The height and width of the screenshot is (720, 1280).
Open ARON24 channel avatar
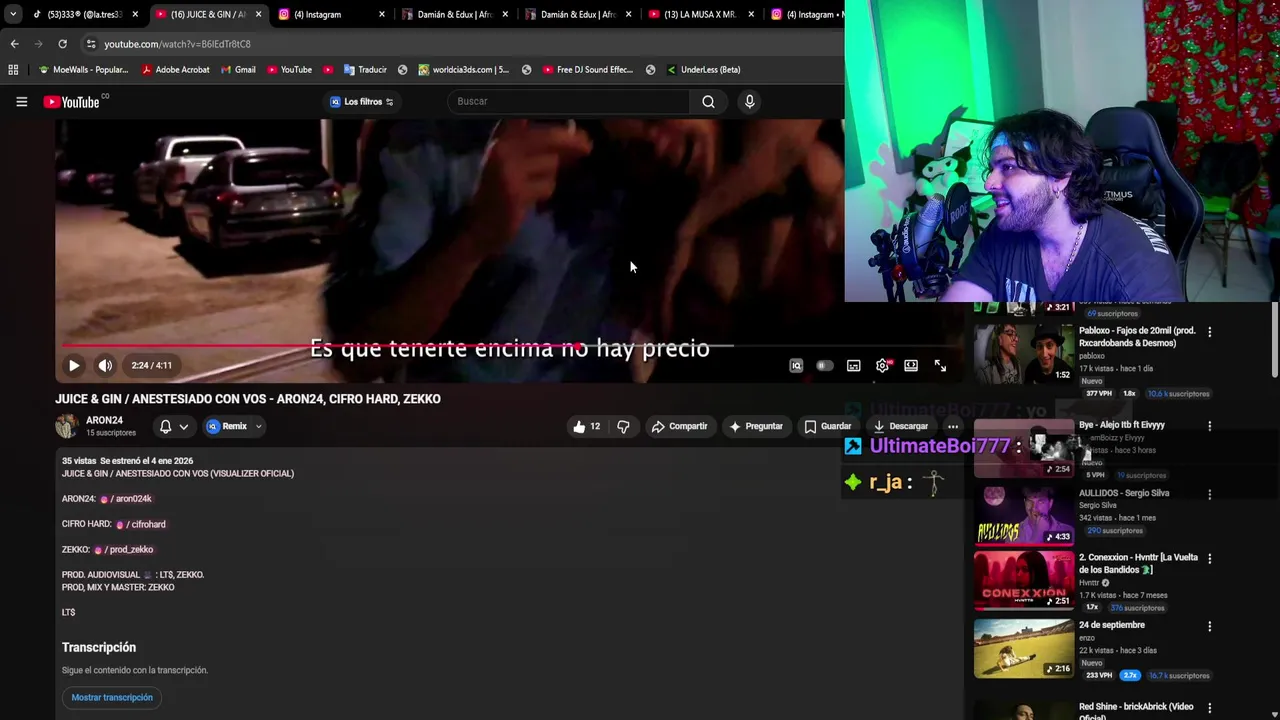[67, 426]
